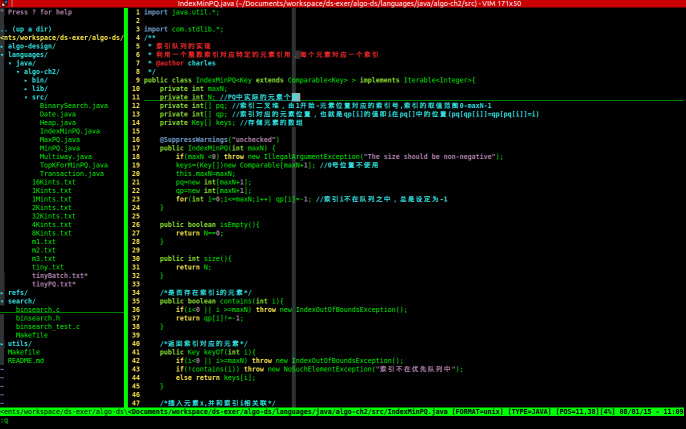This screenshot has height=429, width=686.
Task: Click IllegalArgumentException on line 18
Action: (x=312, y=157)
